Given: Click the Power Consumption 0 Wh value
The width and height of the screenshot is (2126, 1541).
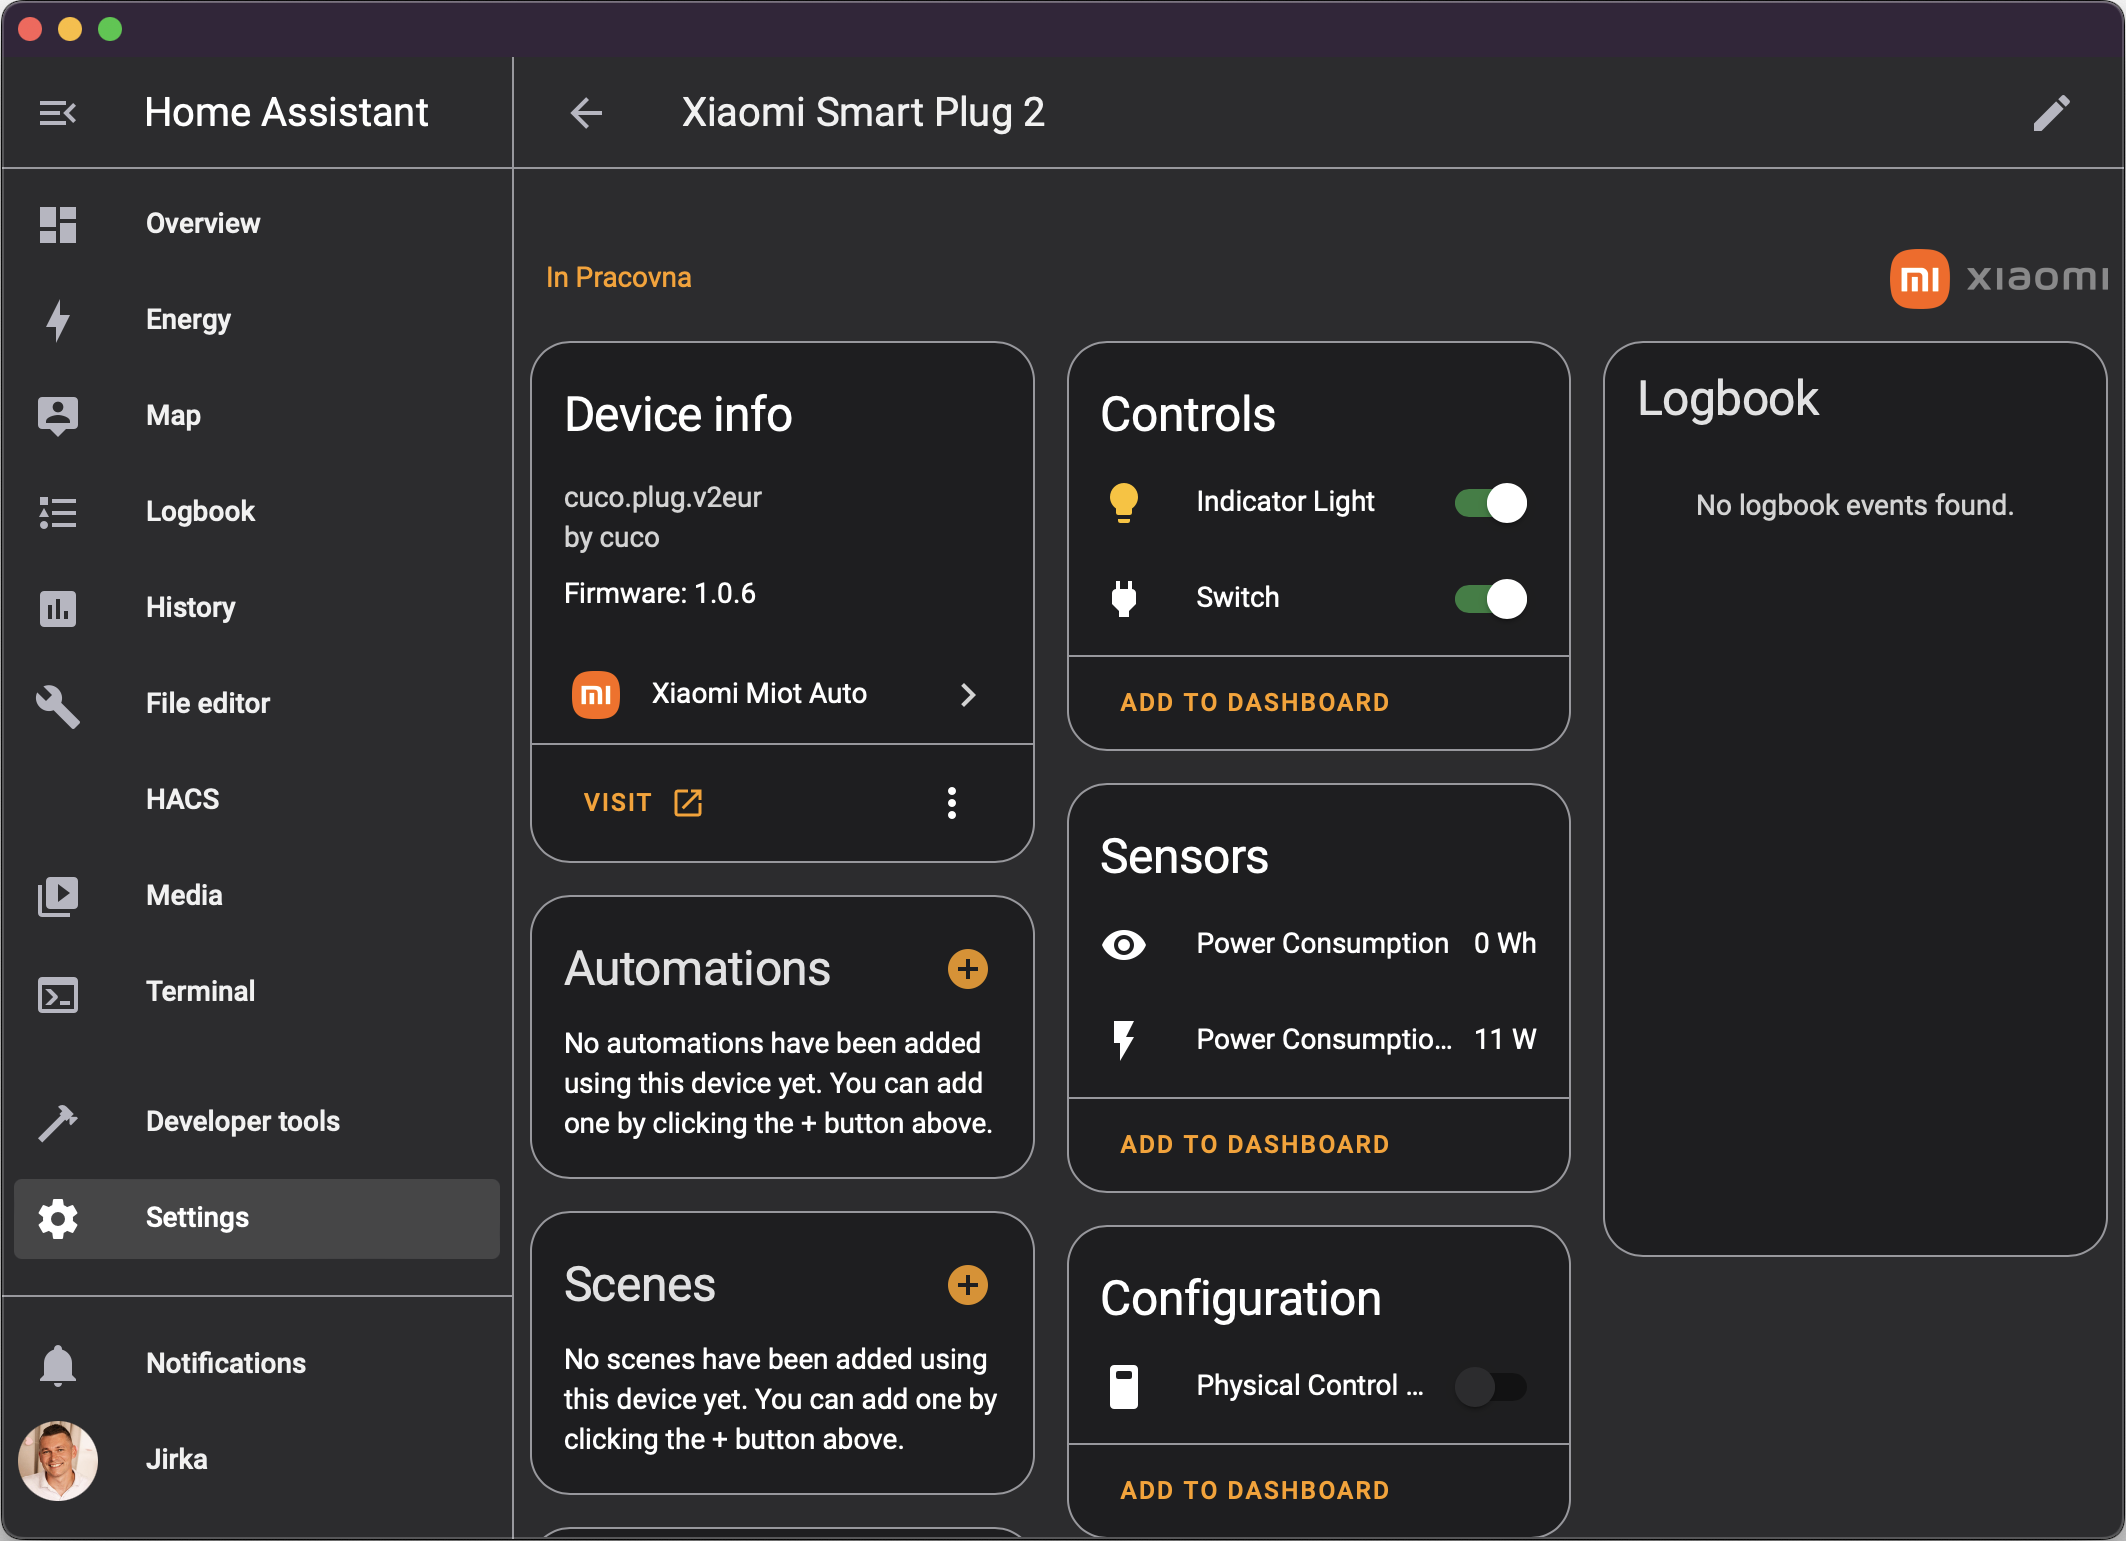Looking at the screenshot, I should tap(1505, 944).
